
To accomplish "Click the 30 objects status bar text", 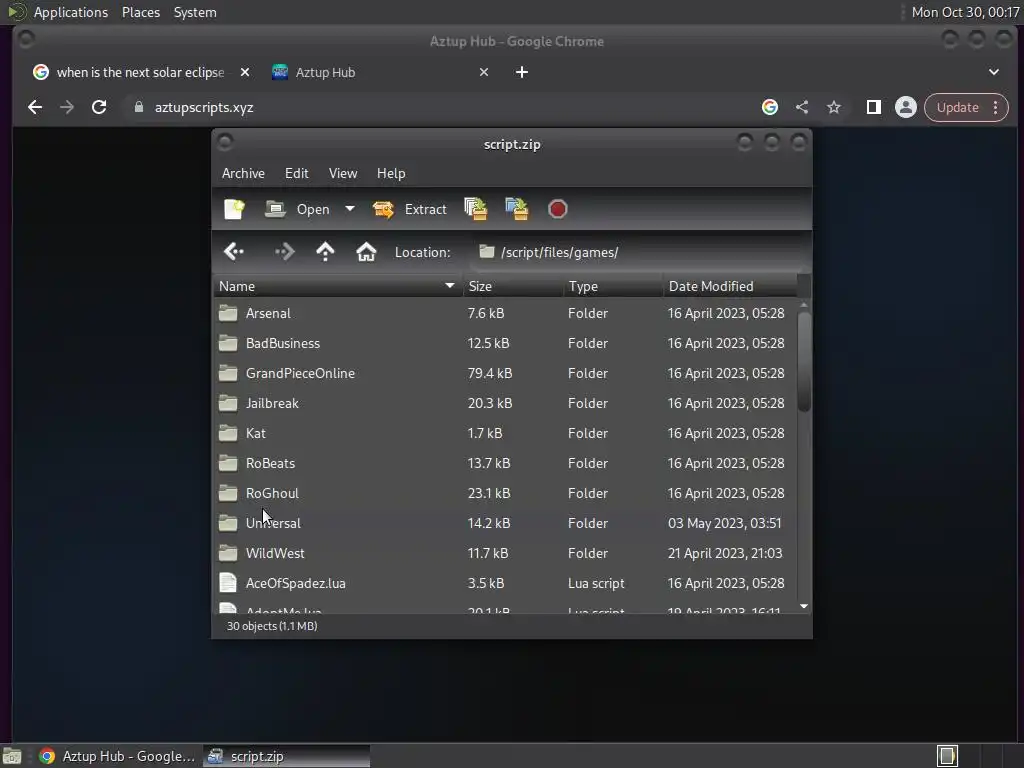I will pos(272,626).
